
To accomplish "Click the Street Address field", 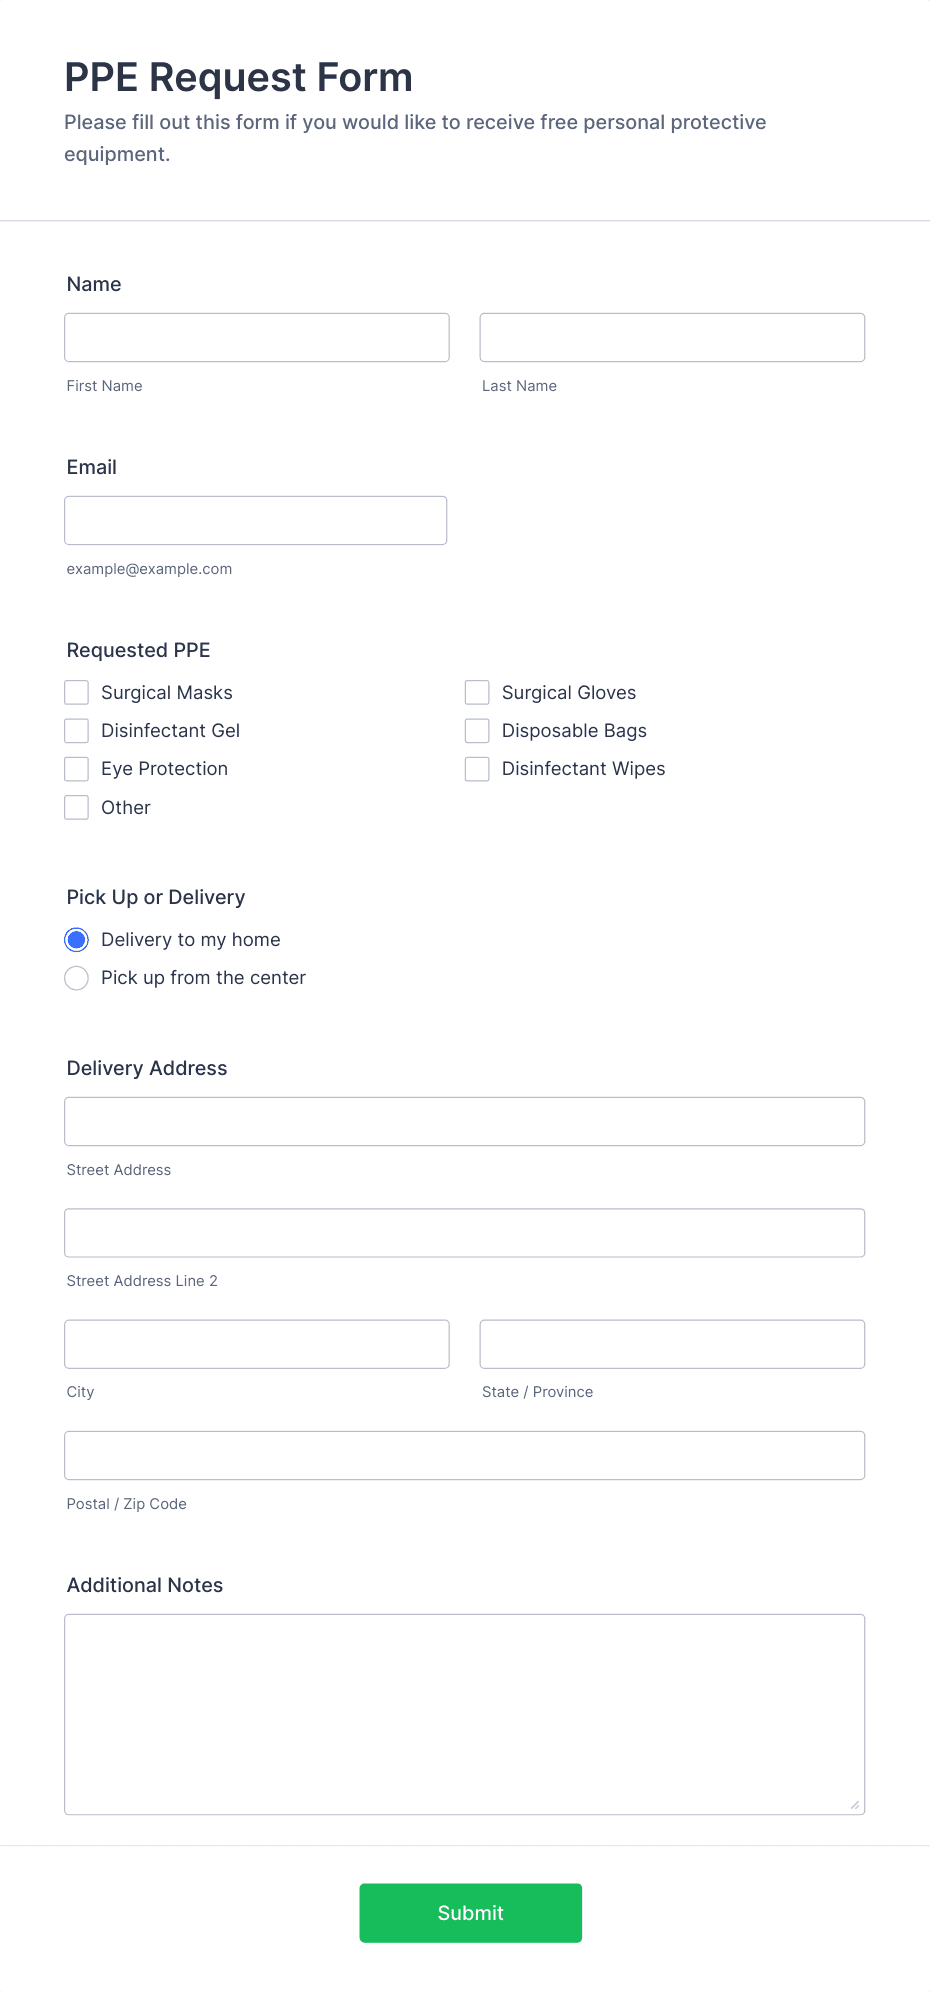I will tap(464, 1121).
